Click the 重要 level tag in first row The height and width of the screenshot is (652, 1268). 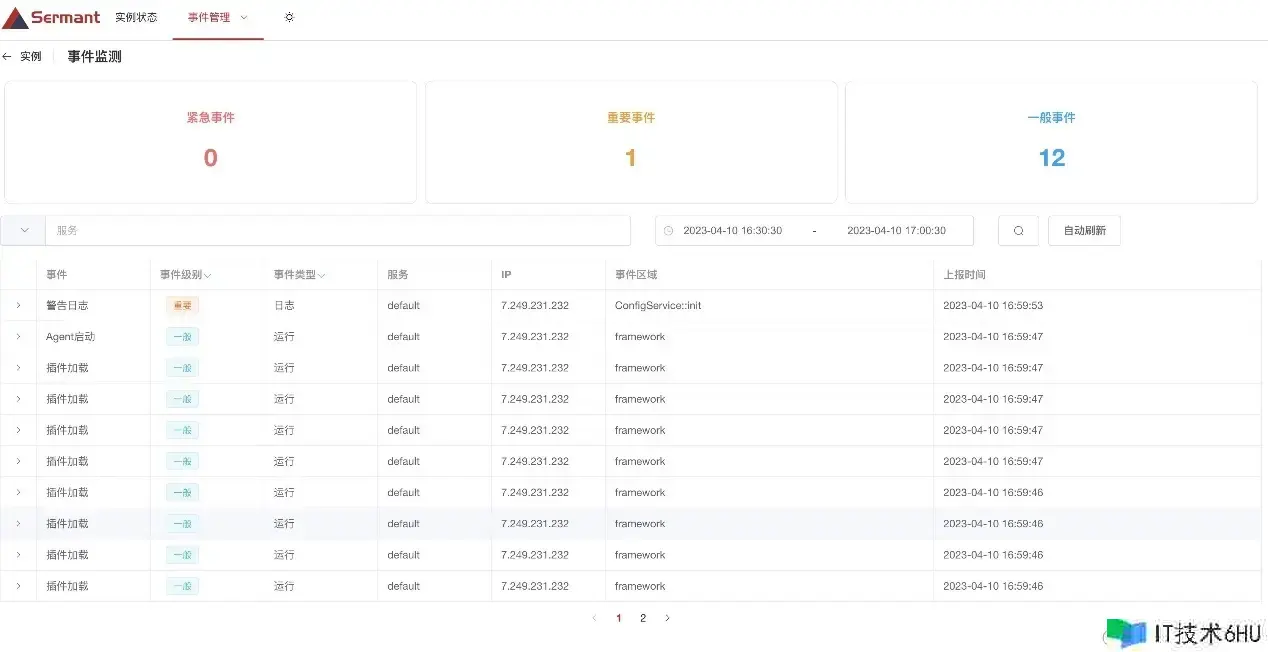tap(182, 306)
